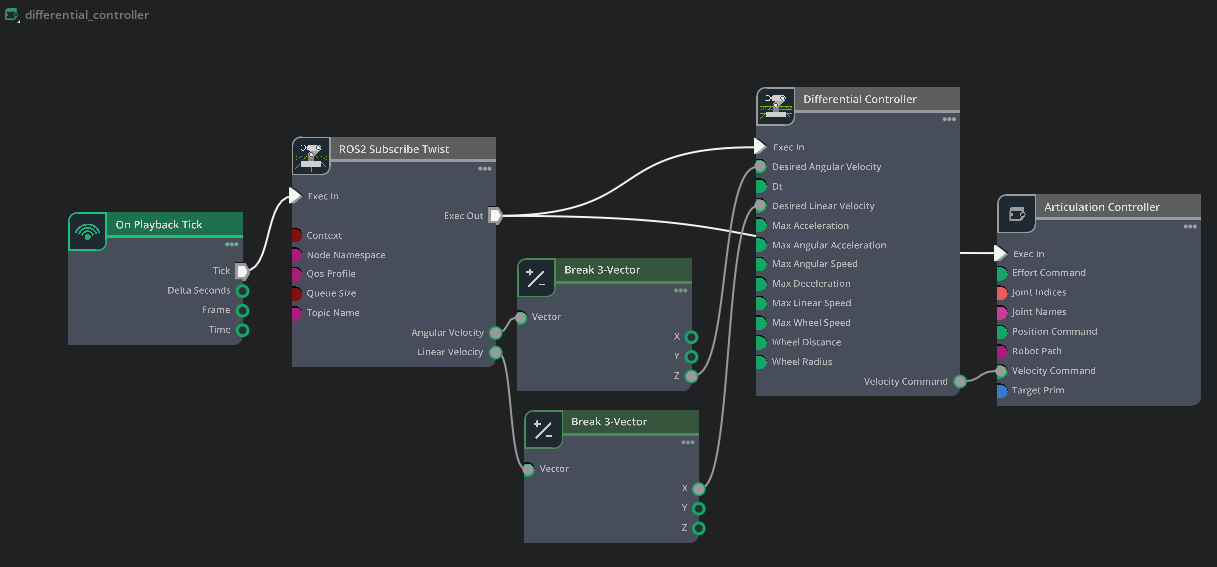The height and width of the screenshot is (567, 1217).
Task: Click the upper Break 3-Vector X output port
Action: (x=692, y=337)
